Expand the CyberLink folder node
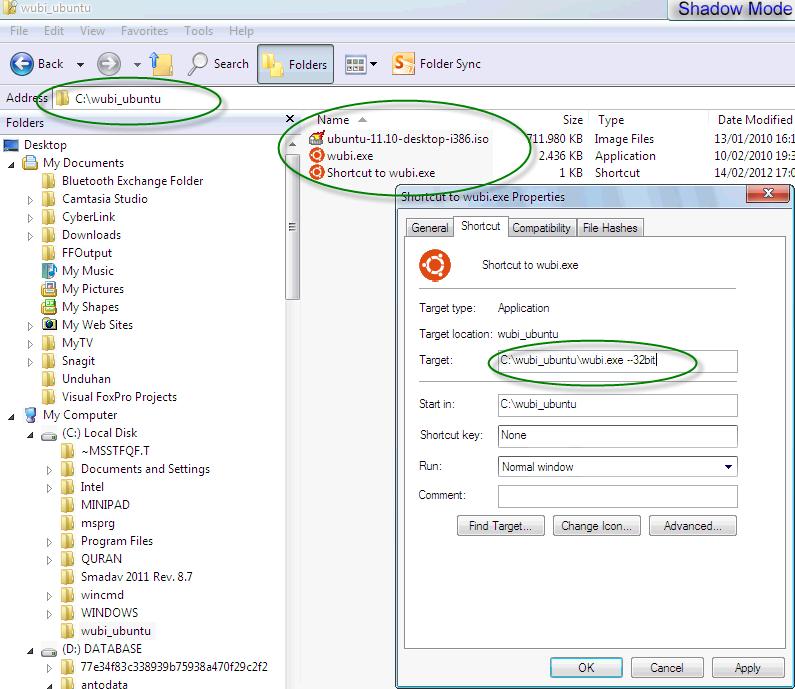795x689 pixels. click(30, 218)
